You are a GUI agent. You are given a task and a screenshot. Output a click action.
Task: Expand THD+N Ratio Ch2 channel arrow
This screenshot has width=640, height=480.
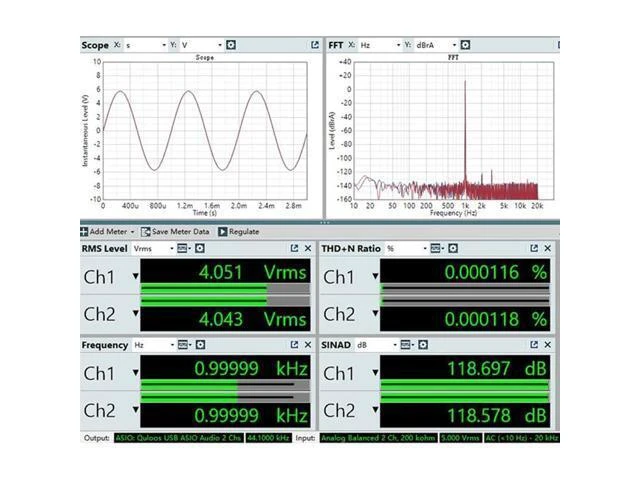click(x=375, y=313)
